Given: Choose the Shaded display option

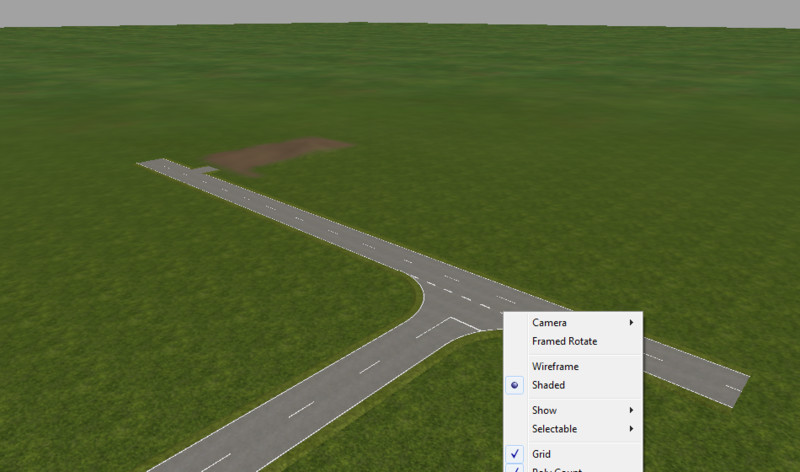Looking at the screenshot, I should (548, 385).
